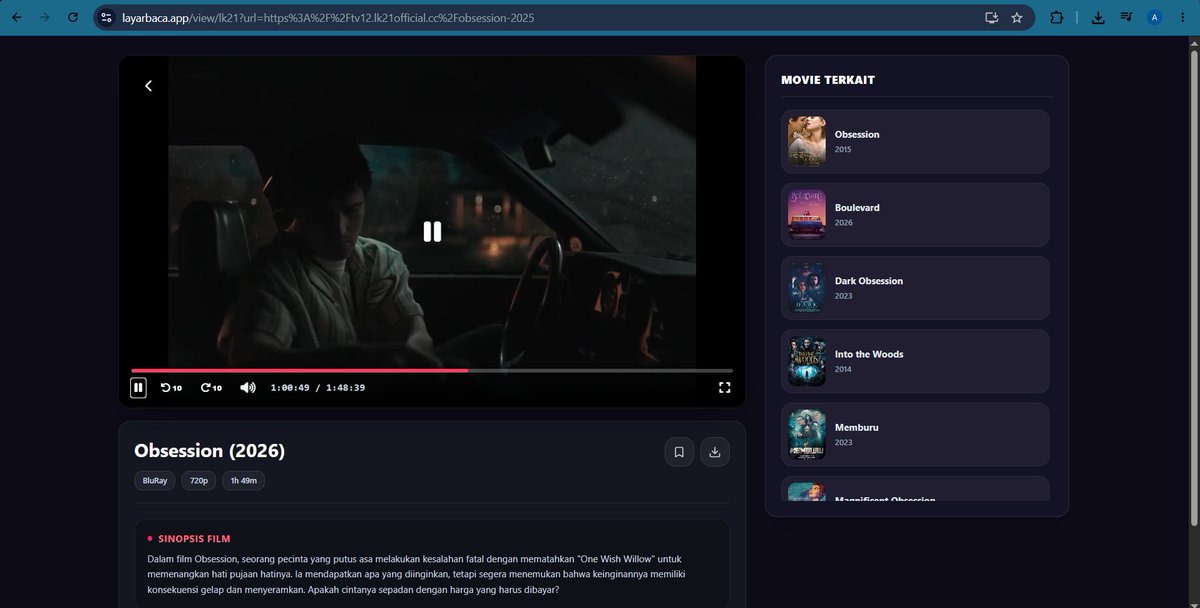The width and height of the screenshot is (1200, 608).
Task: Bookmark this tab with the star icon
Action: [x=1017, y=17]
